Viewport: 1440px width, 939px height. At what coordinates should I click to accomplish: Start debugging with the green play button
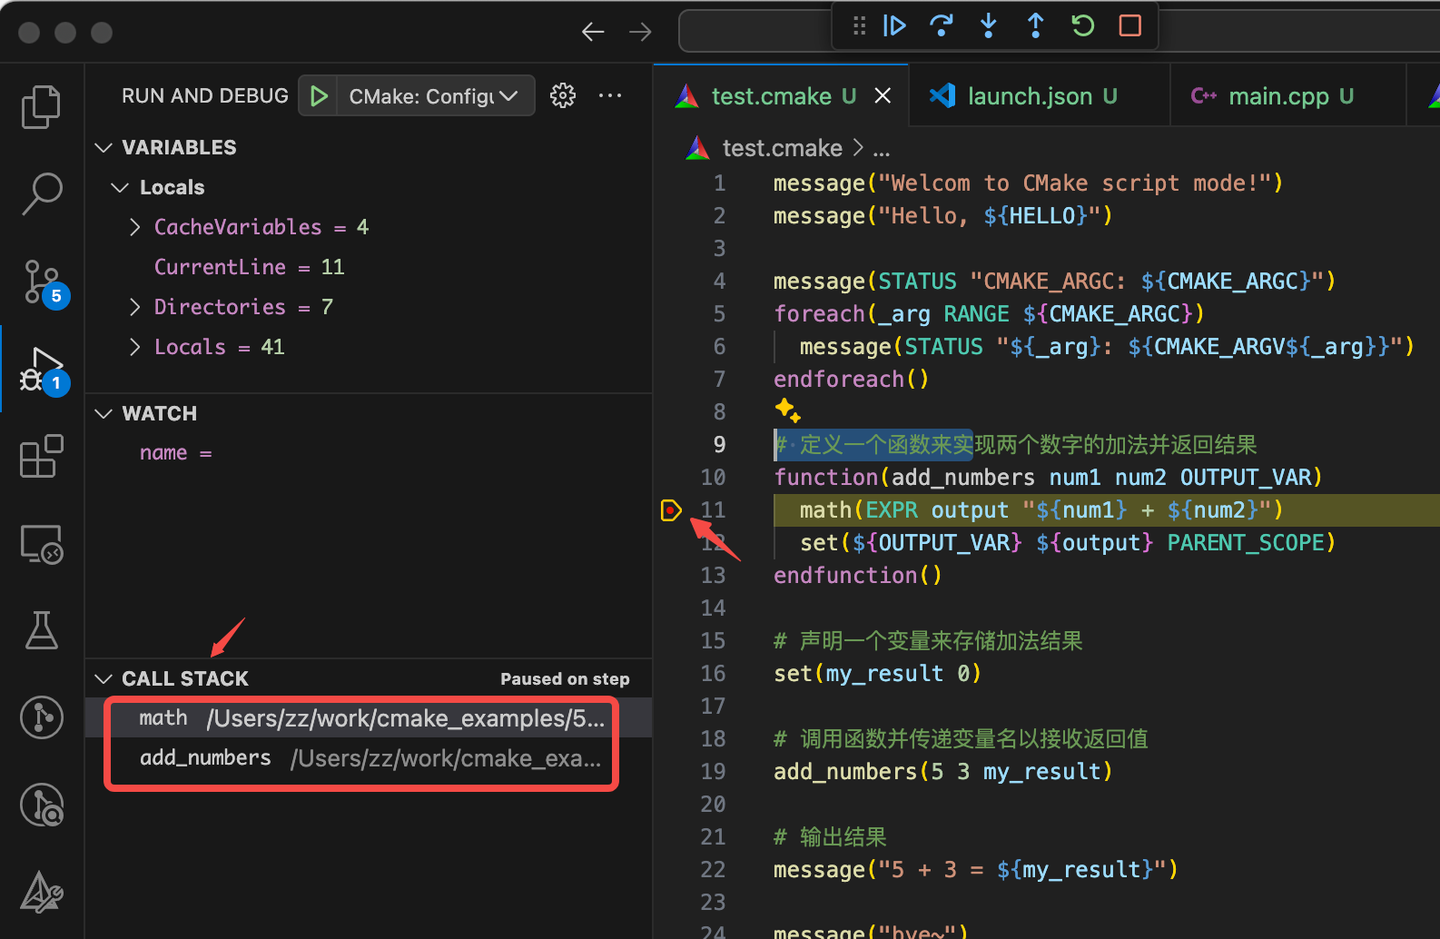coord(319,95)
